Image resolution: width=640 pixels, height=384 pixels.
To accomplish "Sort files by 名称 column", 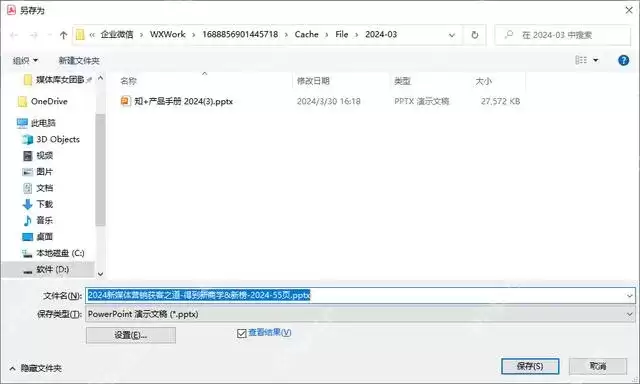I will 128,81.
